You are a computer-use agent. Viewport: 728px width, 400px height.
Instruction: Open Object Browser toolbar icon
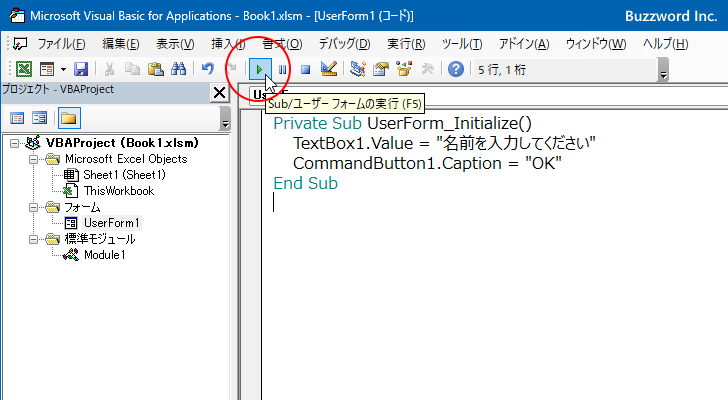click(404, 69)
